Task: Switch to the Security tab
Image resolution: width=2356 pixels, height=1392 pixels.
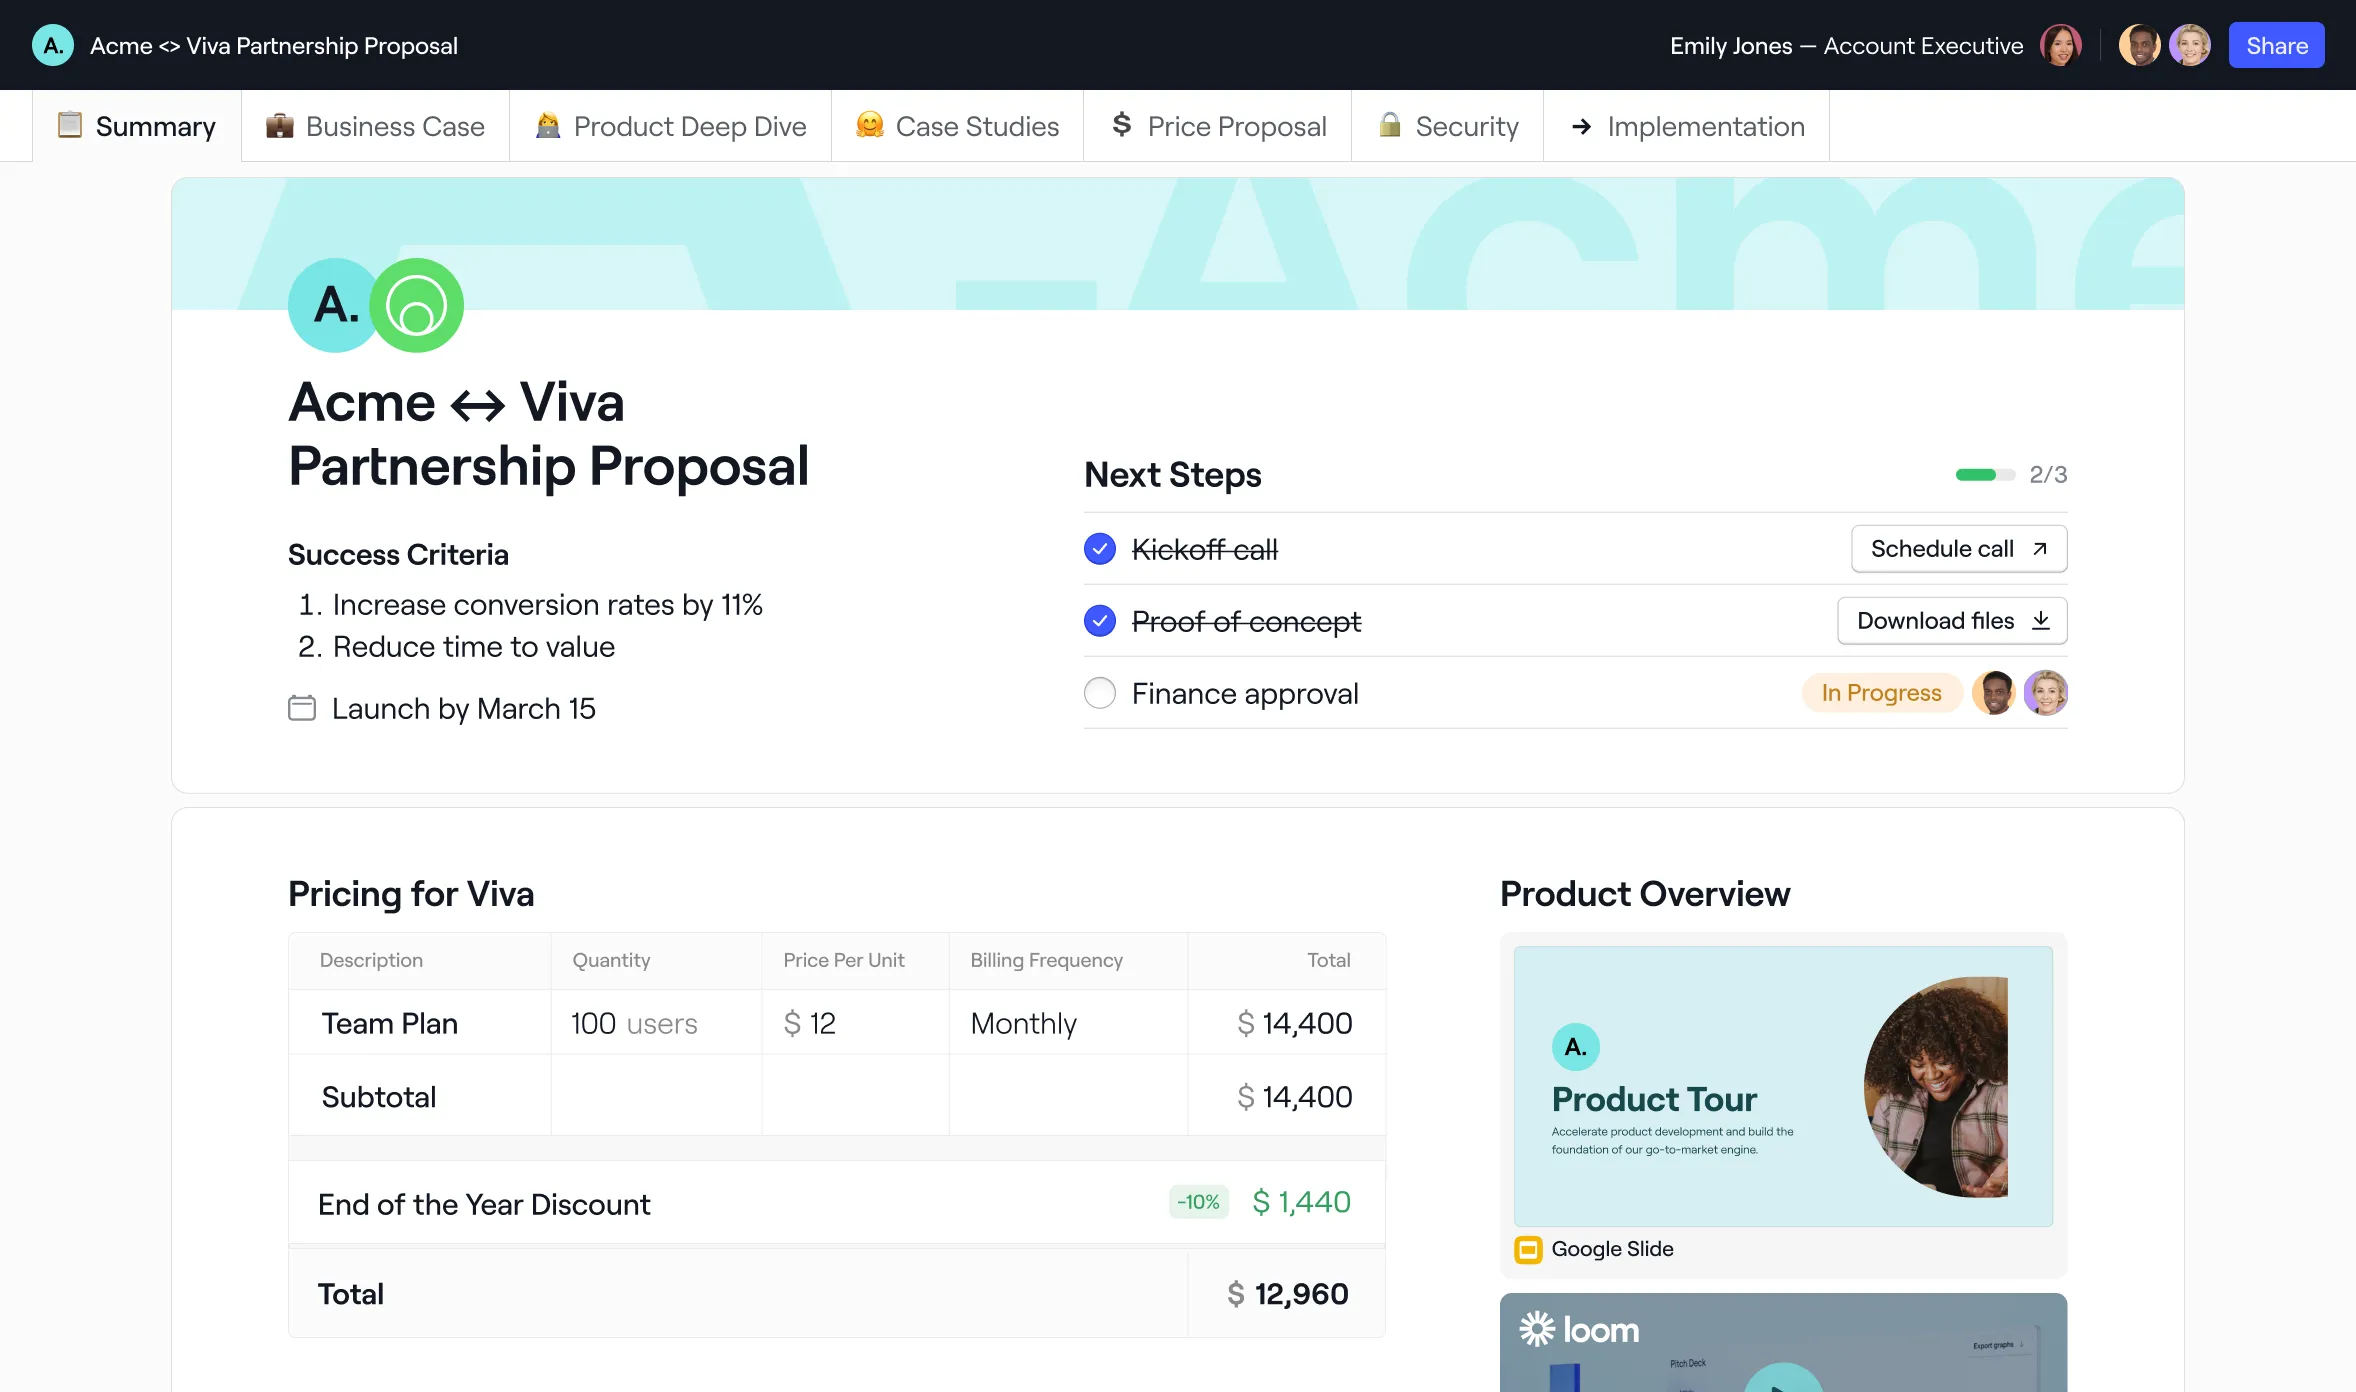Action: (1447, 126)
